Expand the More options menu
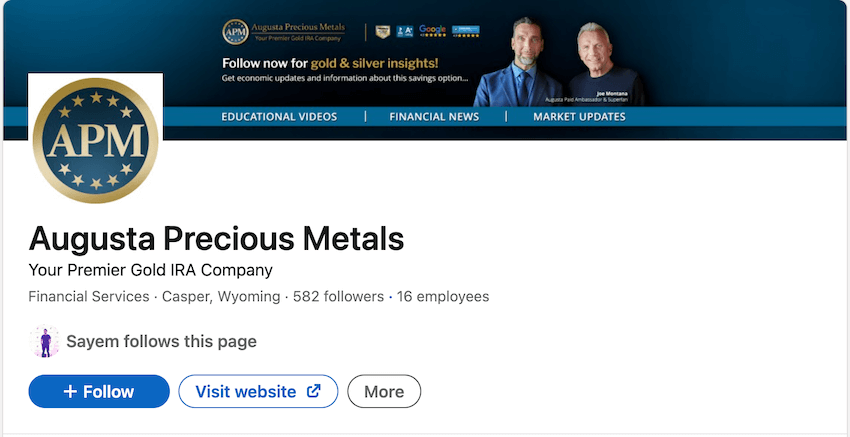 [384, 392]
